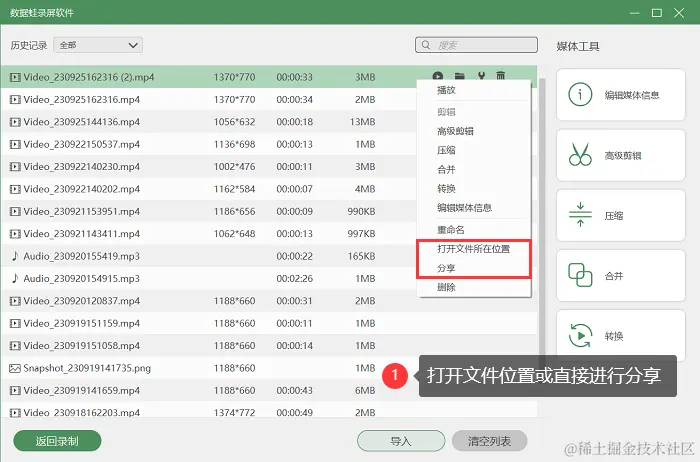
Task: Open the 转换 convert tool card
Action: (x=621, y=336)
